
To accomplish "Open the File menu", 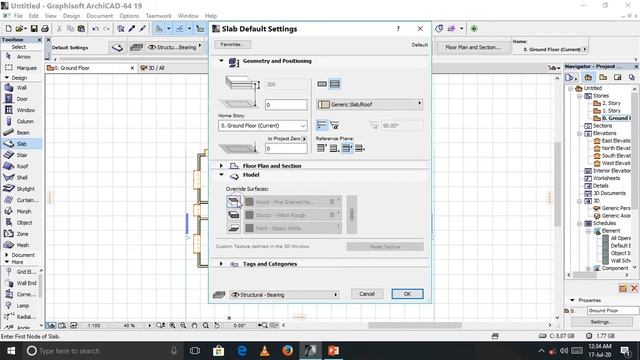I will 18,16.
